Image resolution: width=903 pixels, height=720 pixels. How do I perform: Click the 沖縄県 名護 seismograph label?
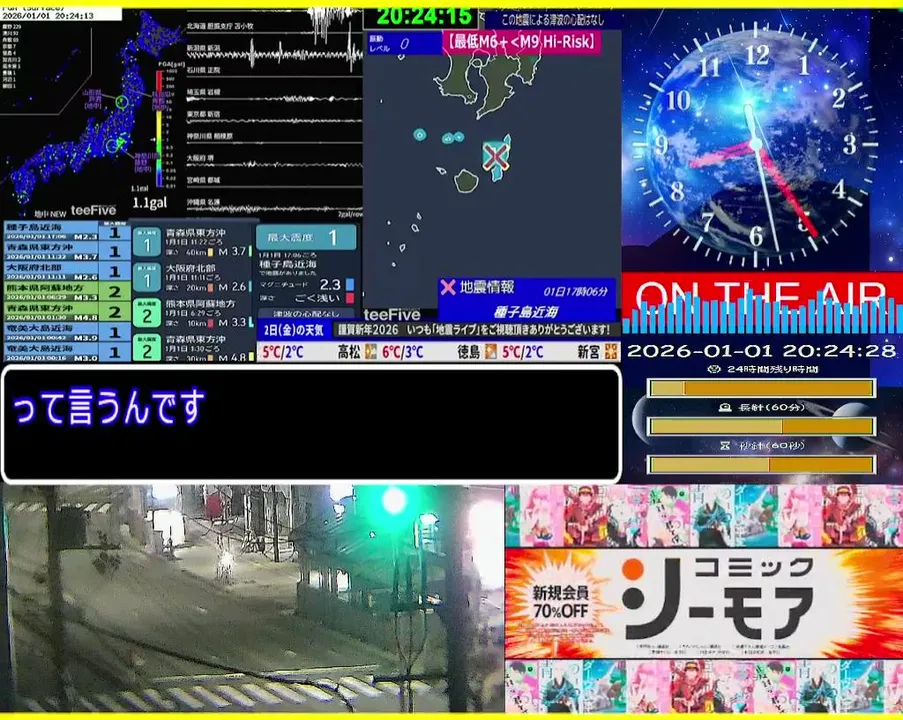click(203, 202)
